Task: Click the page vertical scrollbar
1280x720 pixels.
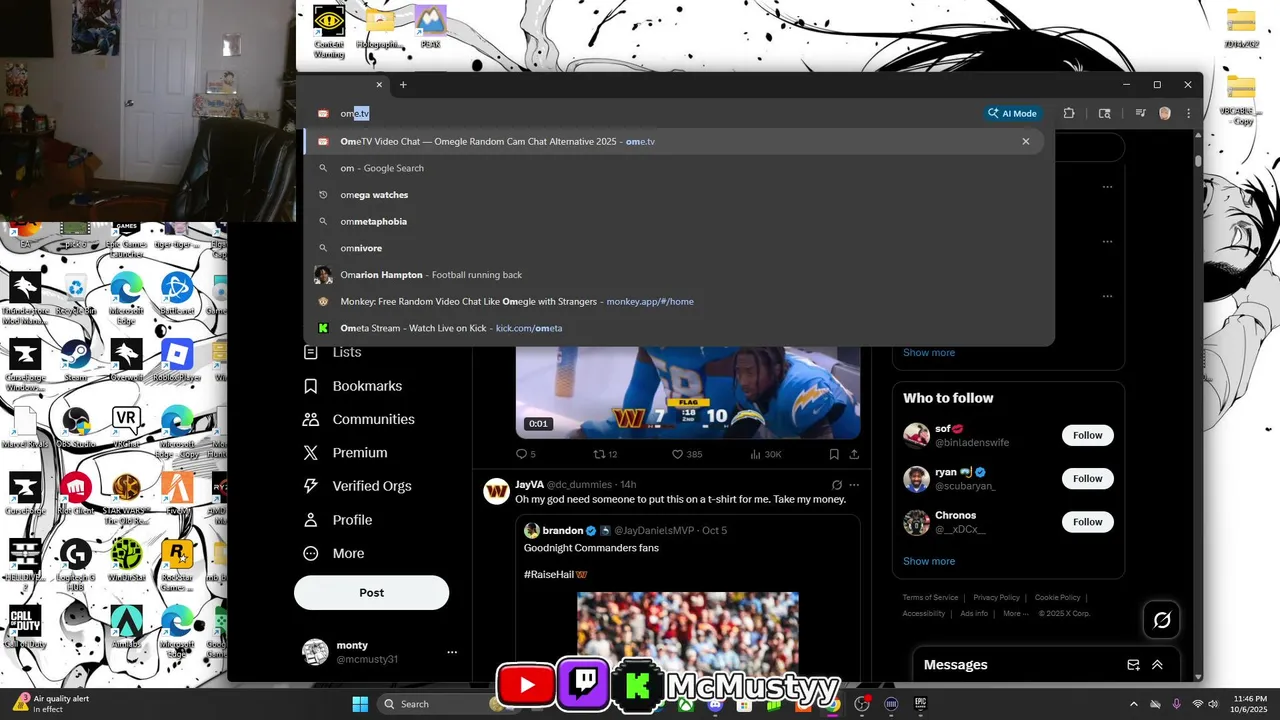Action: [1198, 161]
